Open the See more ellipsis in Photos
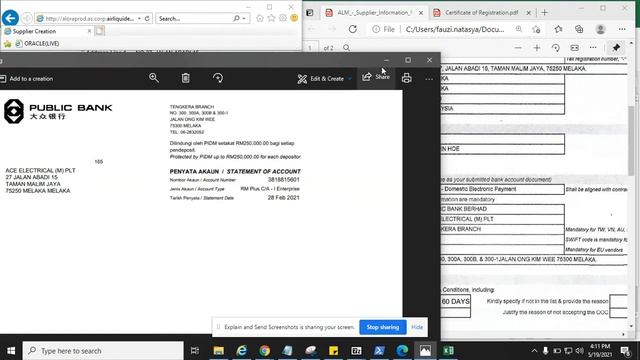This screenshot has height=360, width=640. (429, 79)
